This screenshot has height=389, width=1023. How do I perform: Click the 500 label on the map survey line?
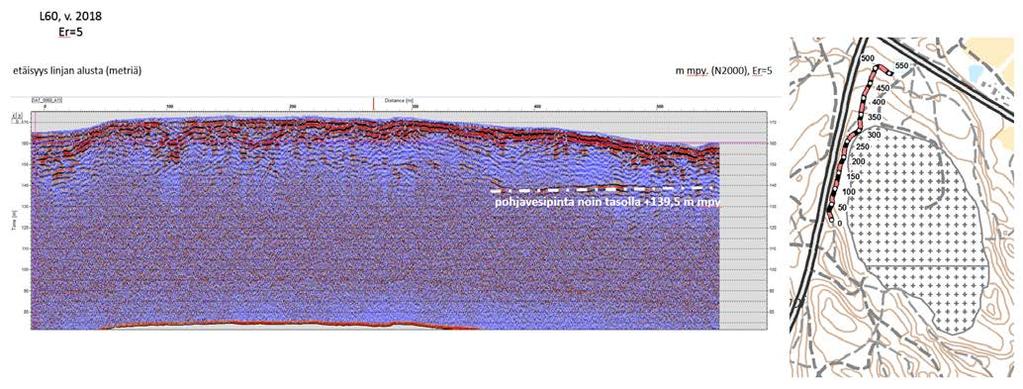coord(868,59)
